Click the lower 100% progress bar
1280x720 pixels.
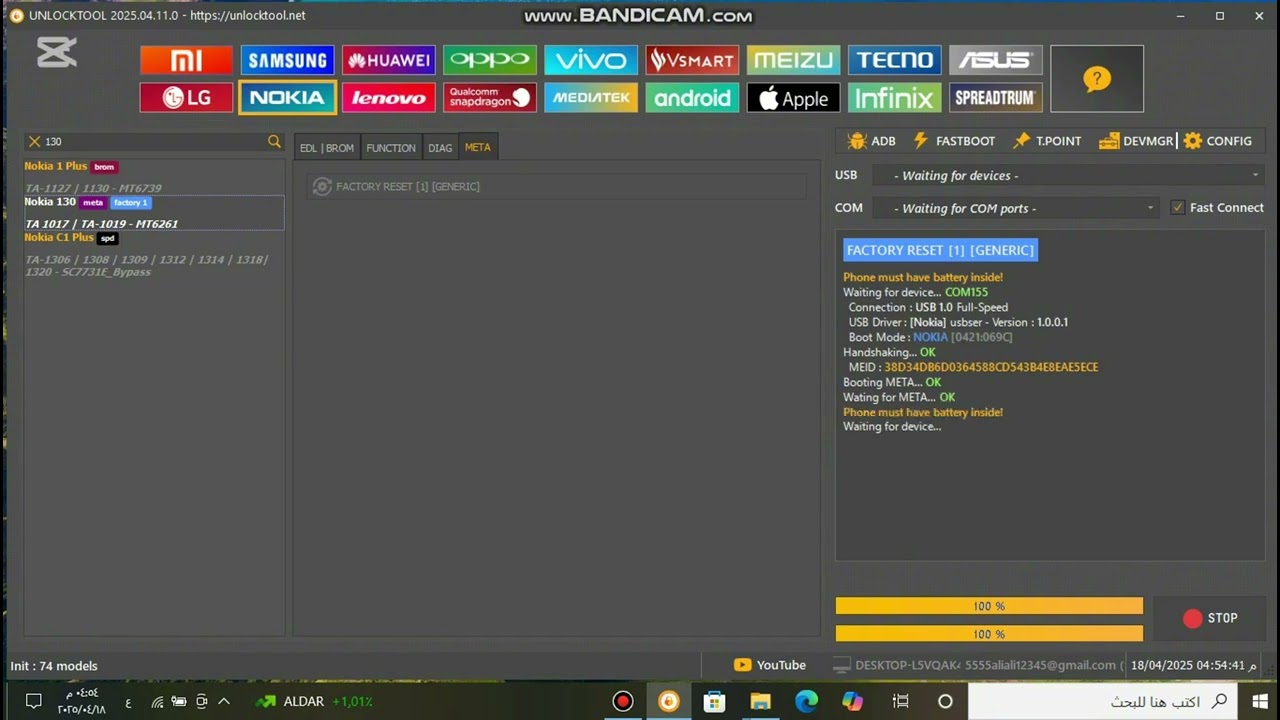pos(989,634)
